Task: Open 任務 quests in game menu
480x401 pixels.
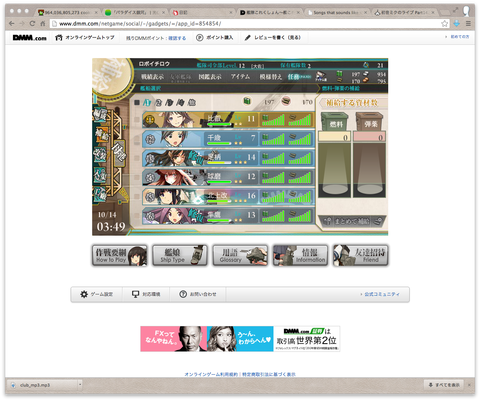Action: tap(299, 77)
